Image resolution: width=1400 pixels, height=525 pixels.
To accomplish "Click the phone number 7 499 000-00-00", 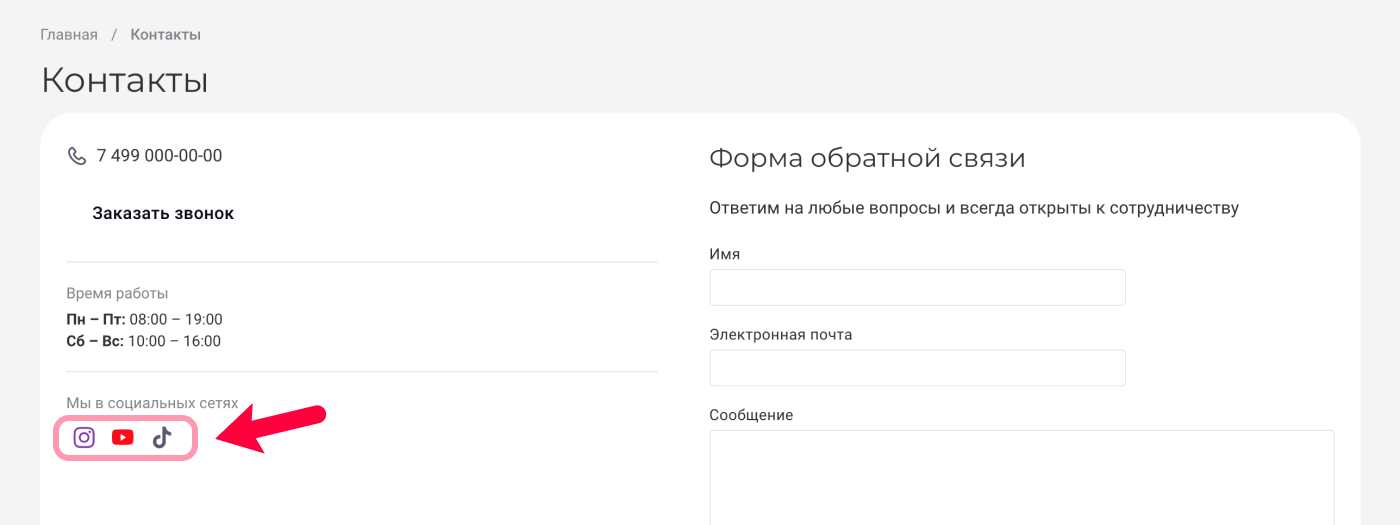I will [x=160, y=156].
